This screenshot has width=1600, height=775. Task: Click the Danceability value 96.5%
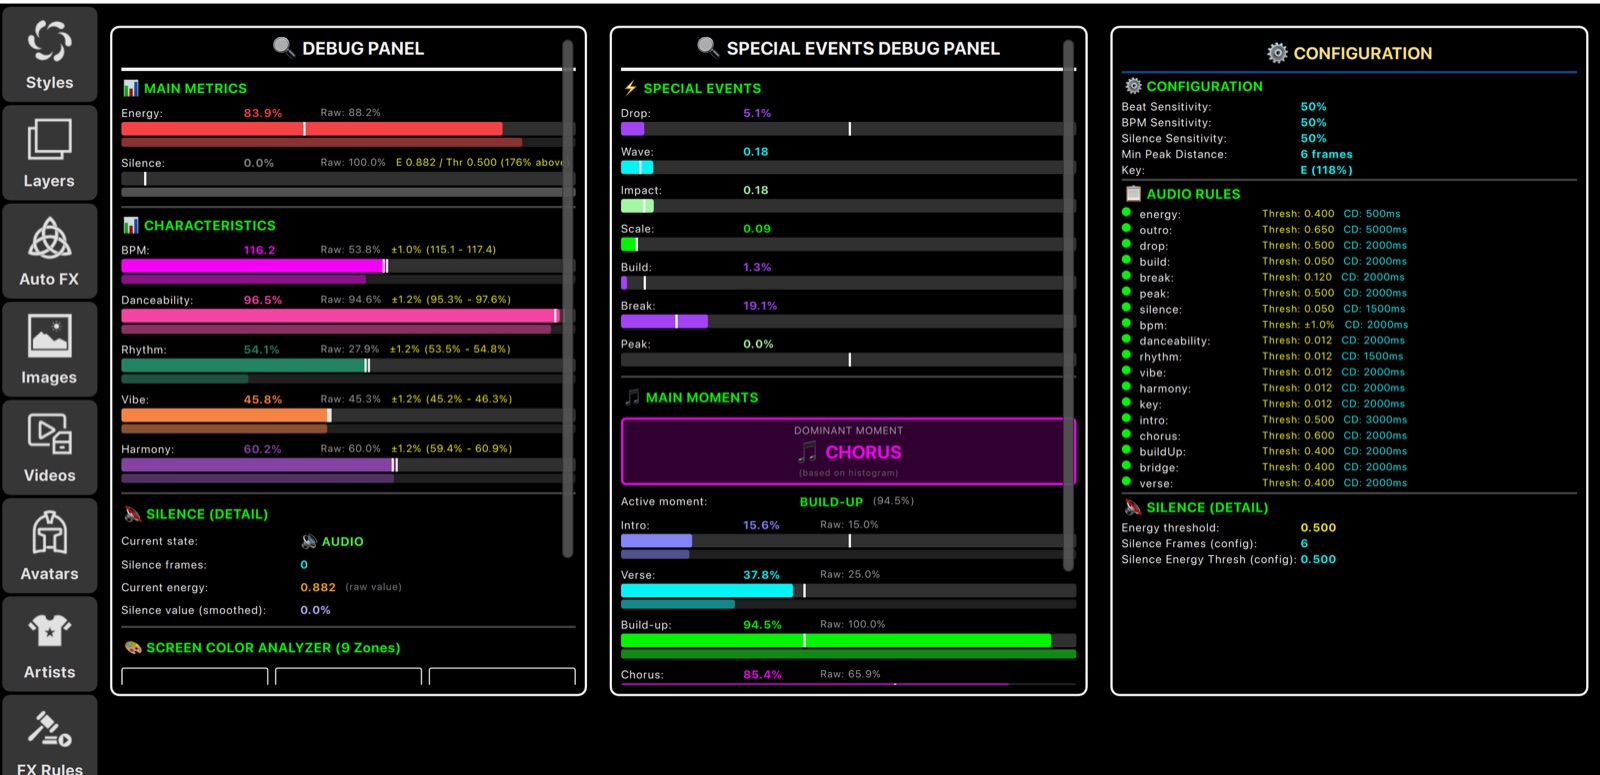pyautogui.click(x=263, y=300)
